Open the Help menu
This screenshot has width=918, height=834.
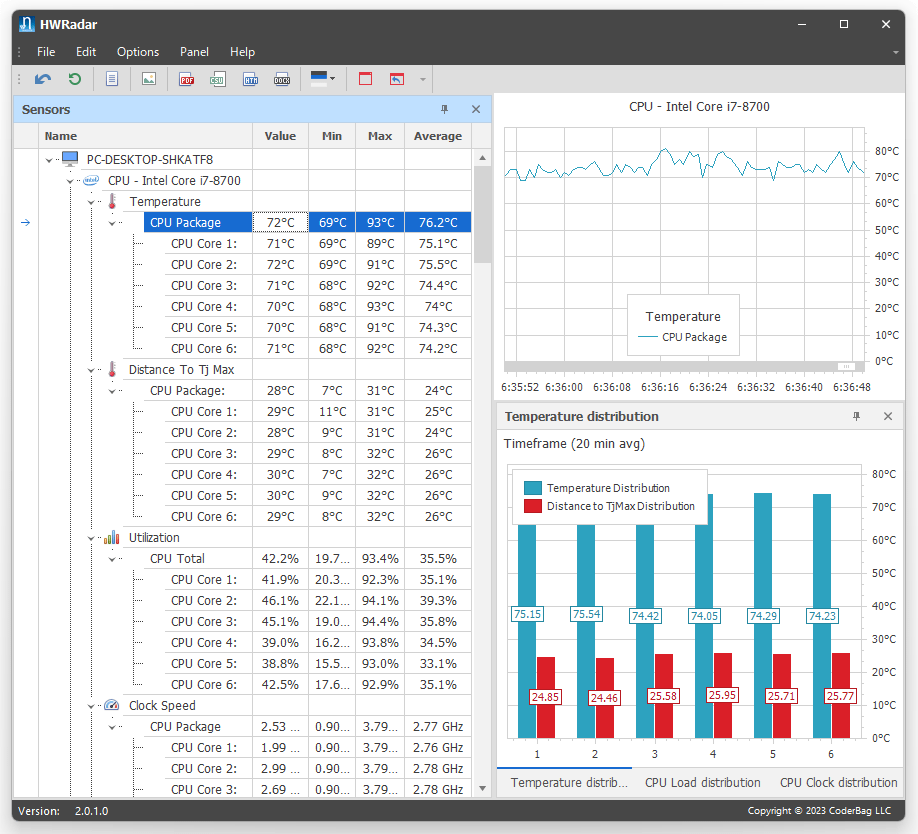coord(242,52)
